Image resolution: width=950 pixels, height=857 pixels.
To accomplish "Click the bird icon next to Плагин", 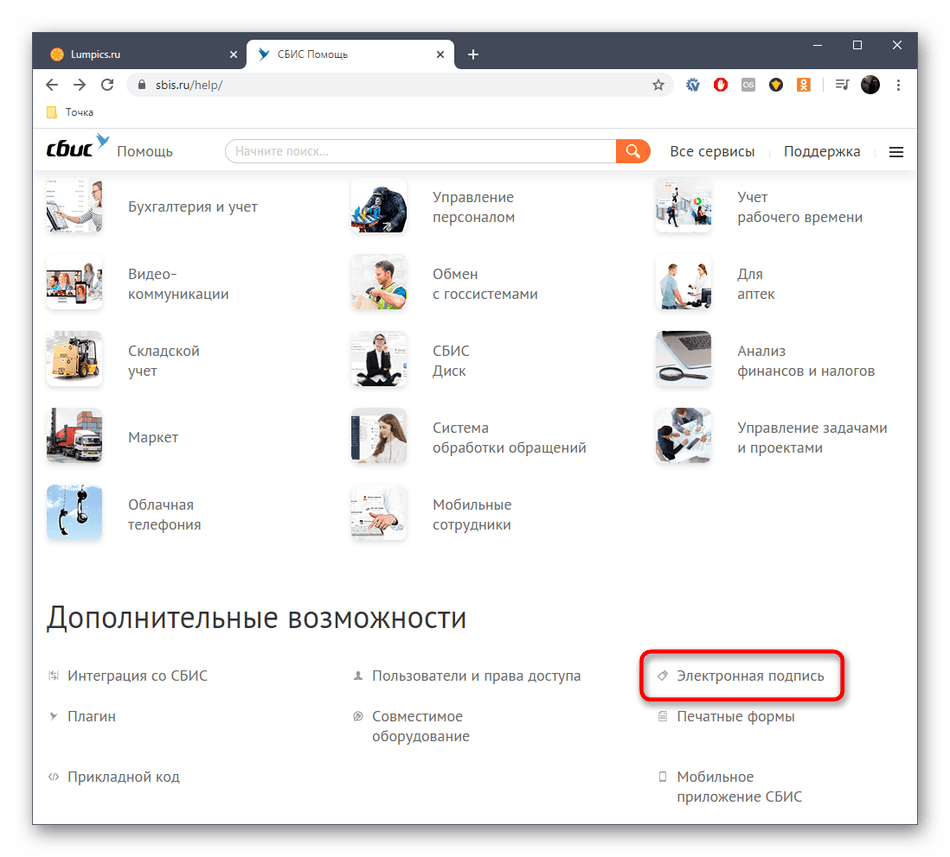I will pyautogui.click(x=53, y=716).
